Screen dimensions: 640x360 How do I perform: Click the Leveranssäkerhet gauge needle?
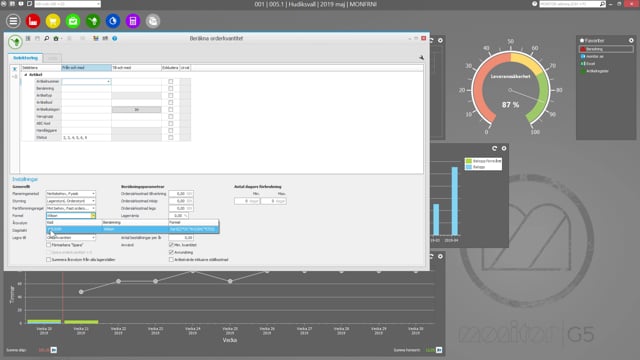527,96
